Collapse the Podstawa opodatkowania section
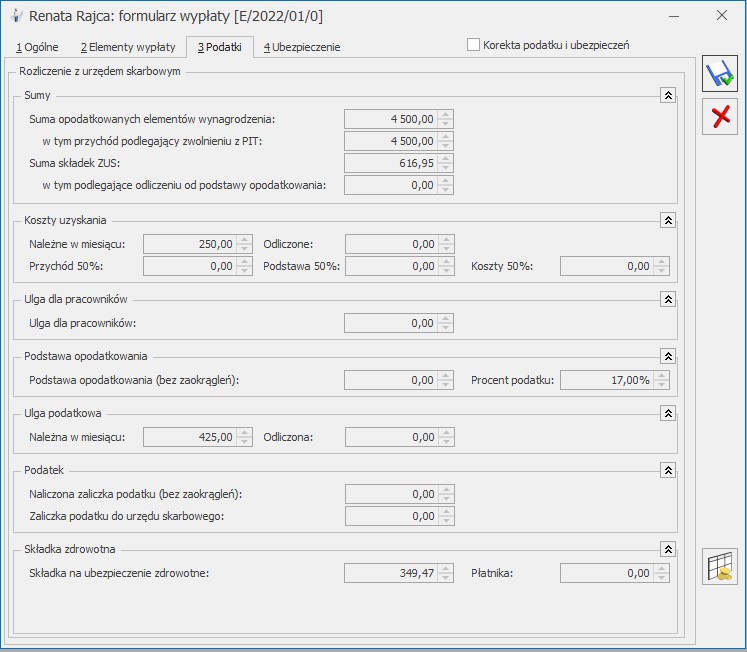Image resolution: width=747 pixels, height=652 pixels. [668, 356]
